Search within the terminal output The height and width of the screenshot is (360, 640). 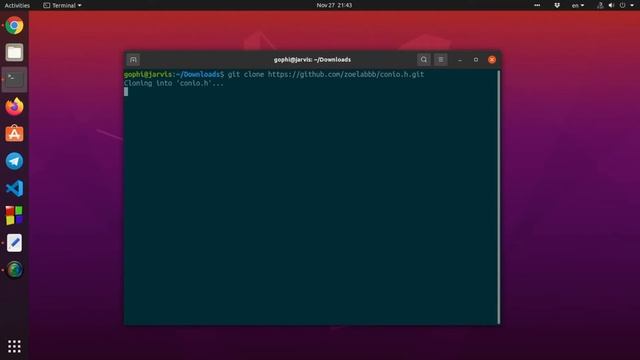point(424,60)
